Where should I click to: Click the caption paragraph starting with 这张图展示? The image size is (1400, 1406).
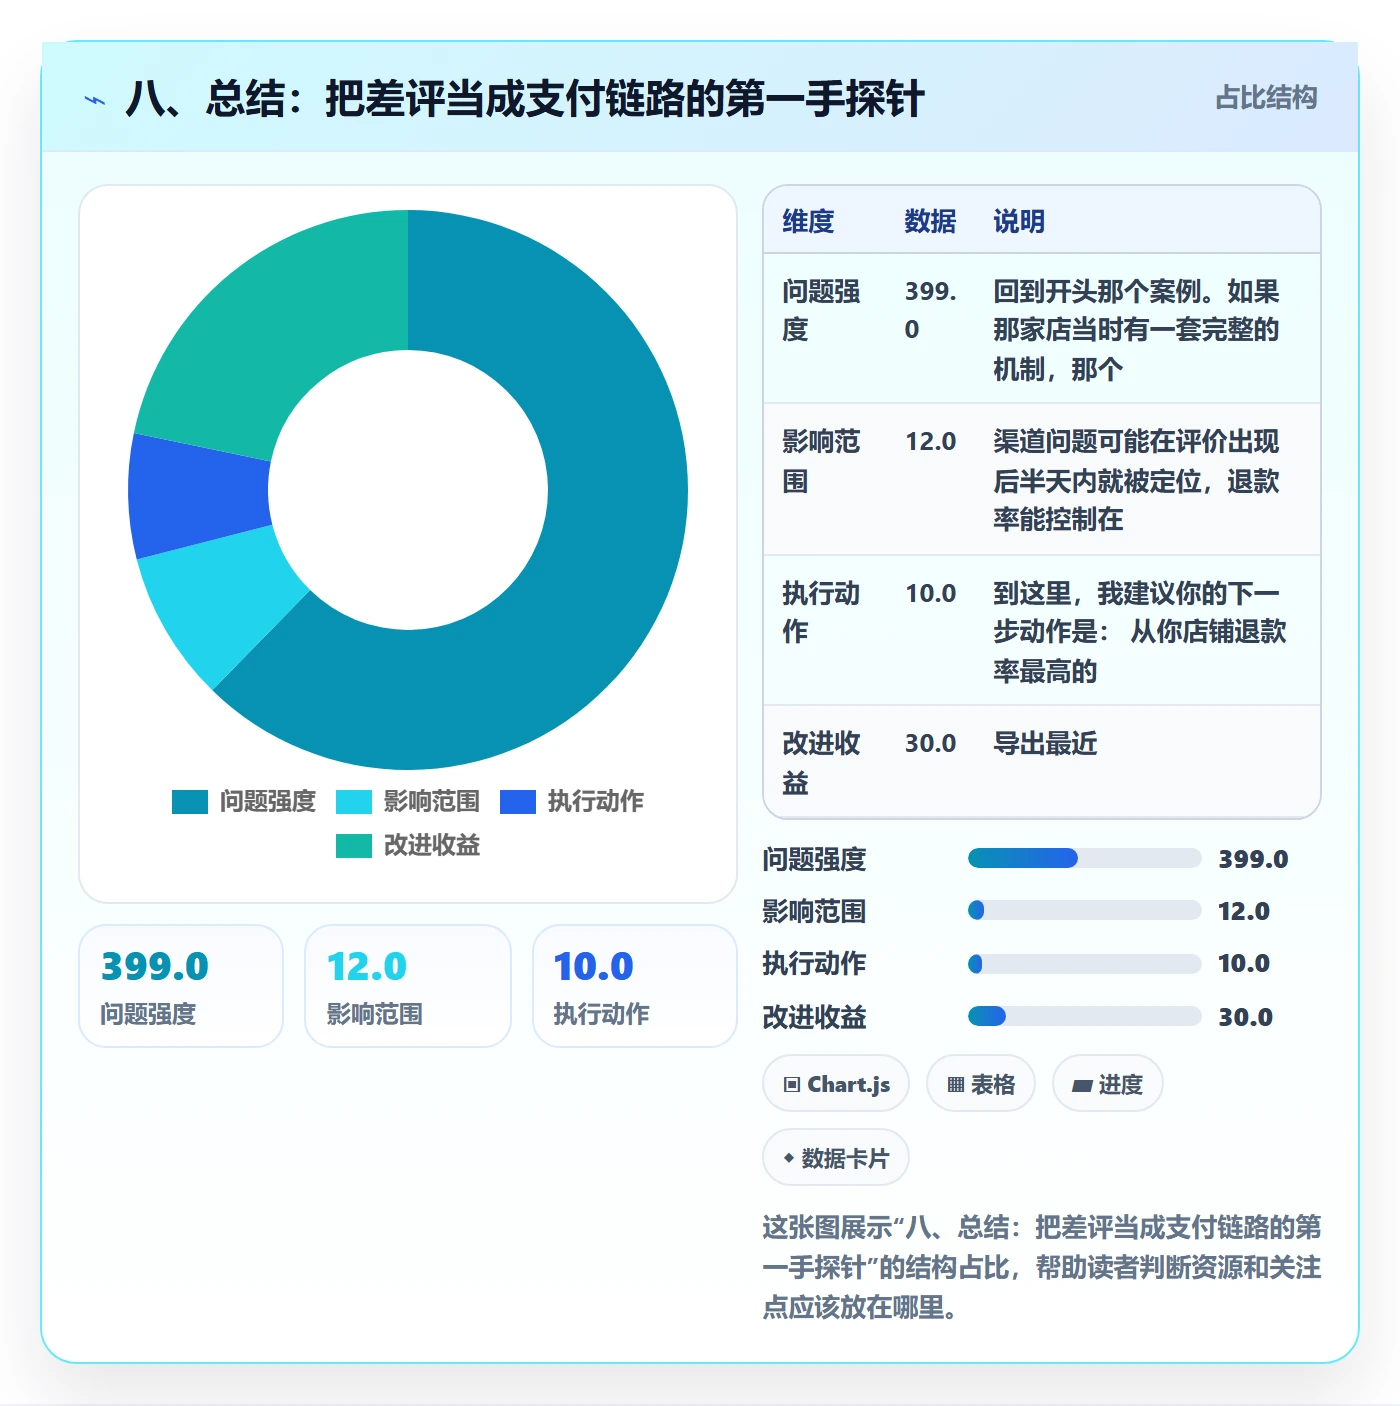click(x=1042, y=1267)
